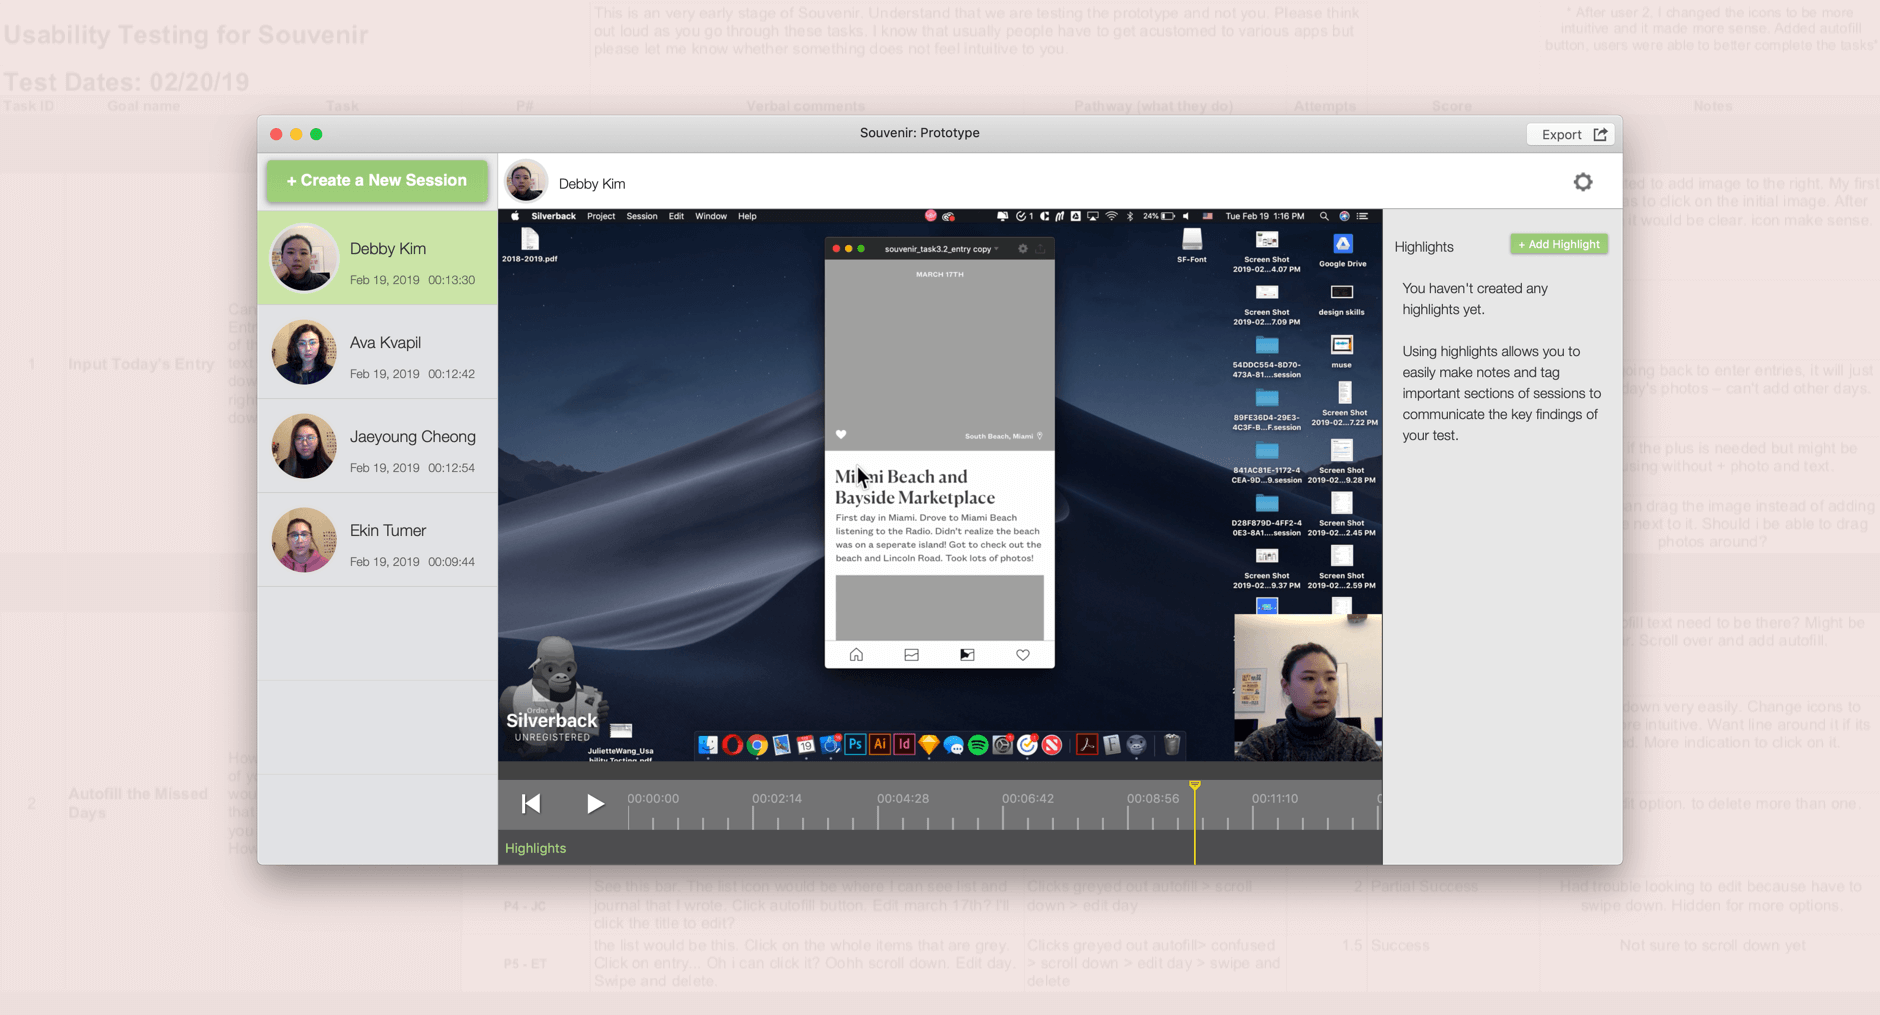
Task: Click the webcam picture-in-picture thumbnail
Action: [x=1308, y=688]
